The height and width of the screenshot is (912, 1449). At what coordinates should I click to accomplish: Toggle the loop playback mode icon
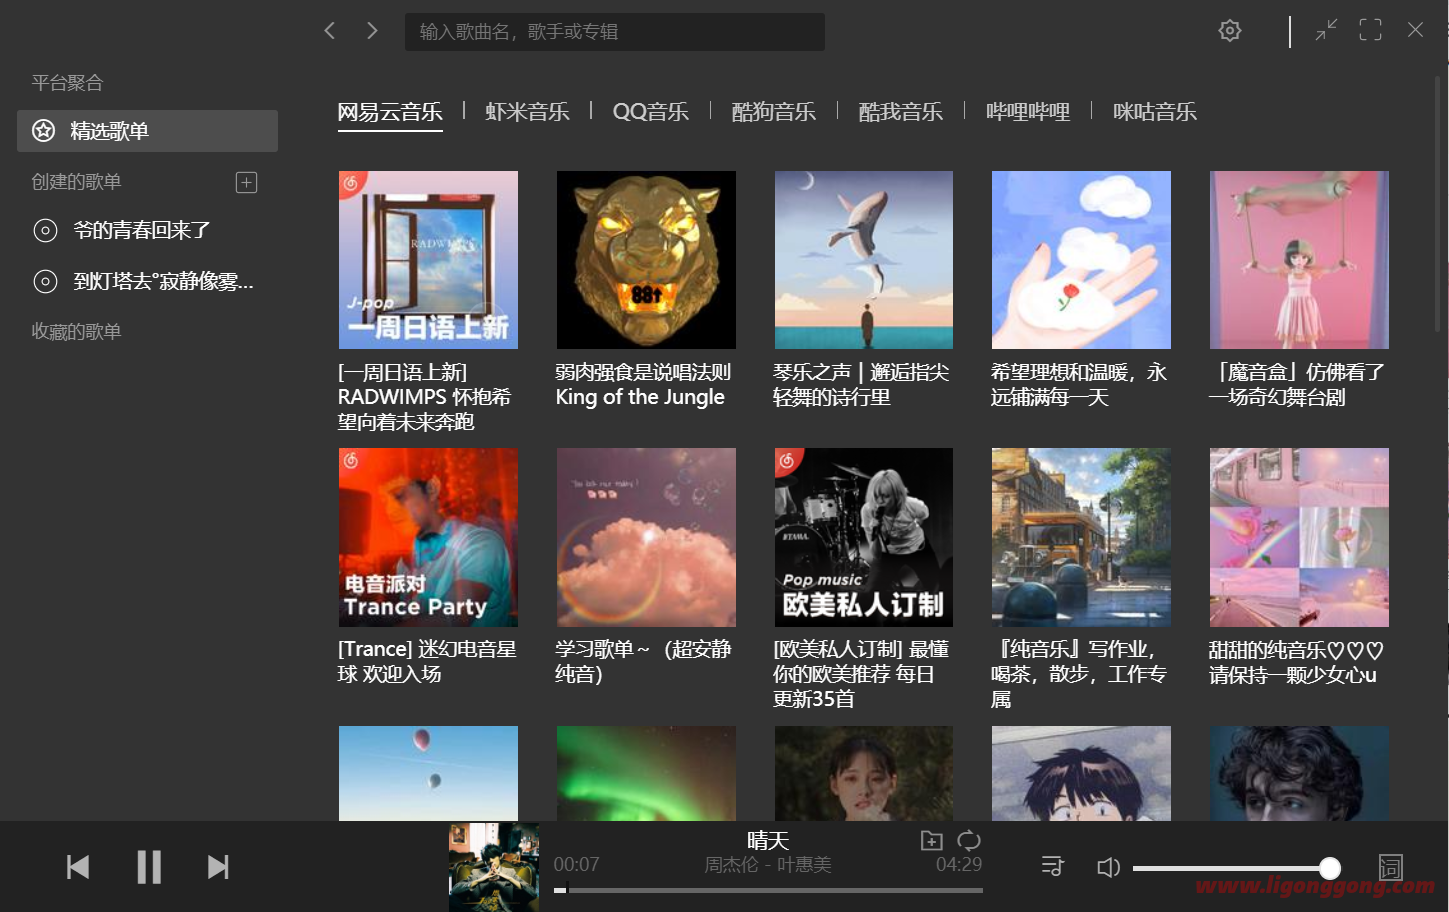(x=969, y=841)
